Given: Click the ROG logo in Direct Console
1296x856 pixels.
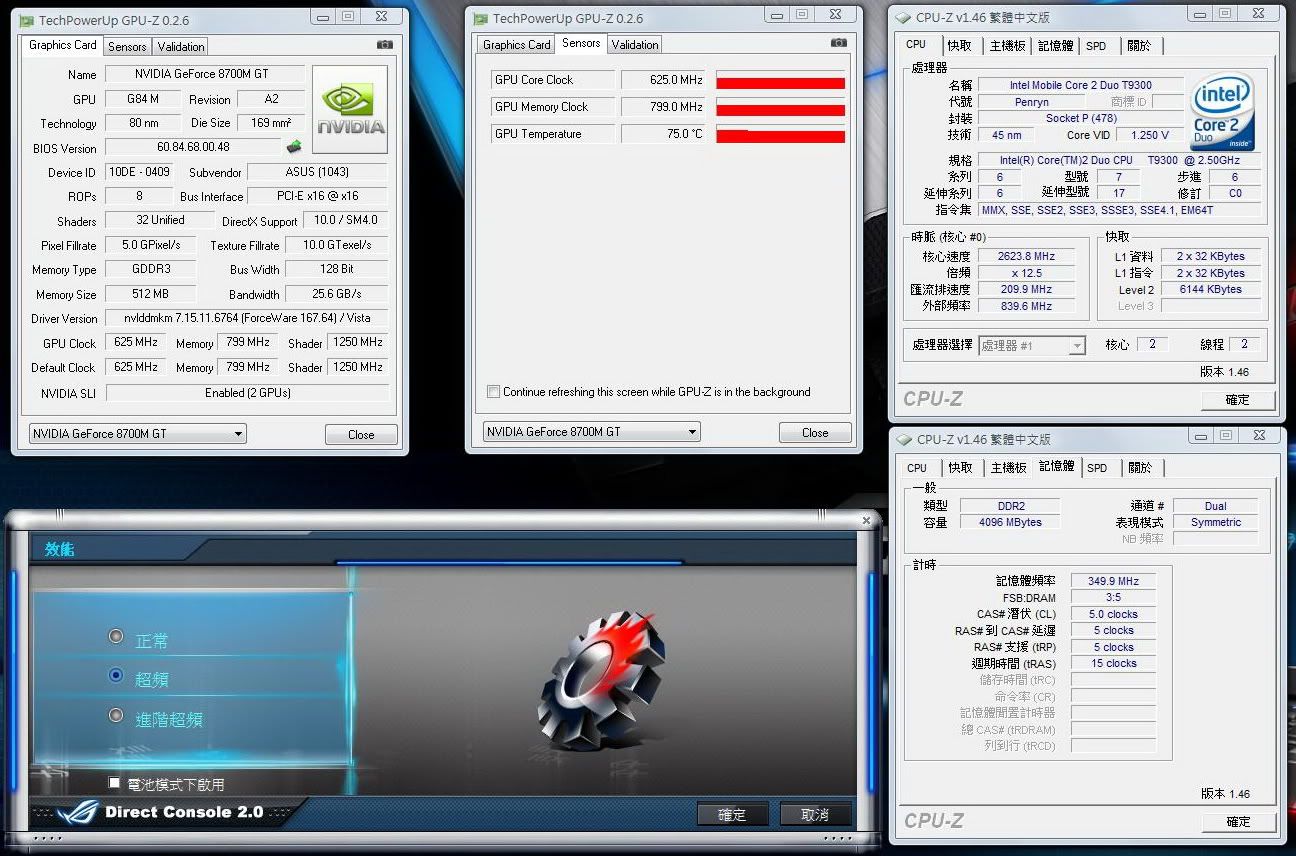Looking at the screenshot, I should 77,812.
